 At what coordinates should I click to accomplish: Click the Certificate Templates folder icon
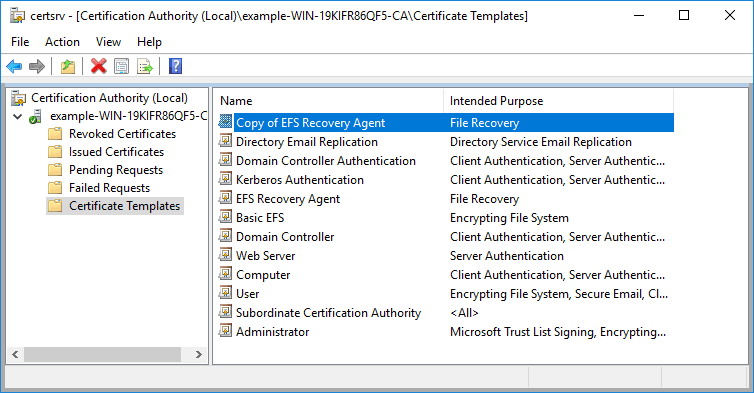[x=55, y=206]
